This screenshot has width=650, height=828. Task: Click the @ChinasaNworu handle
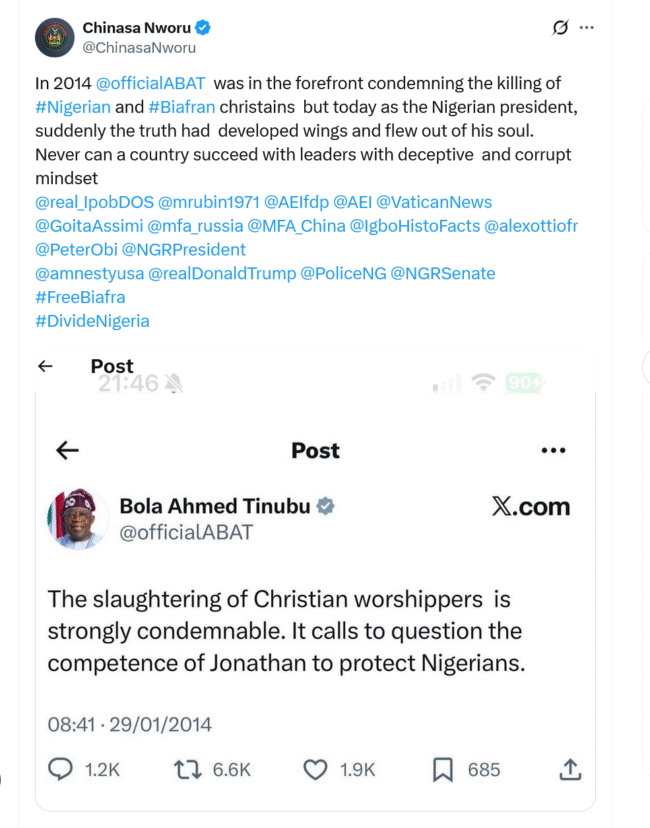(139, 47)
